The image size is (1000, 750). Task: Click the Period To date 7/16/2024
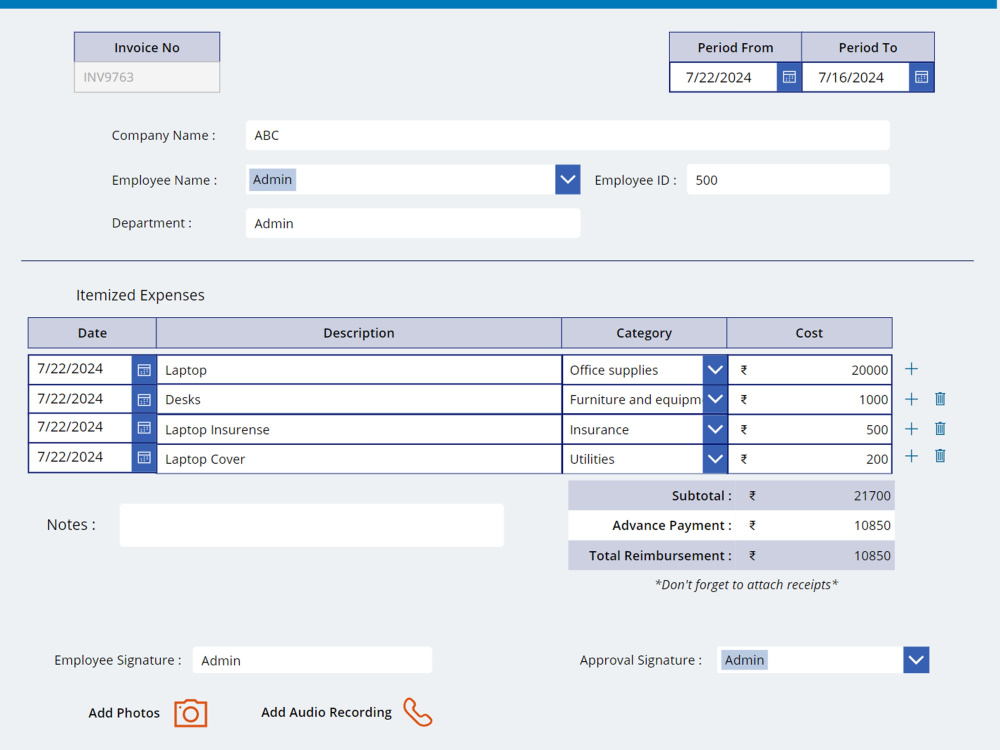[x=856, y=77]
